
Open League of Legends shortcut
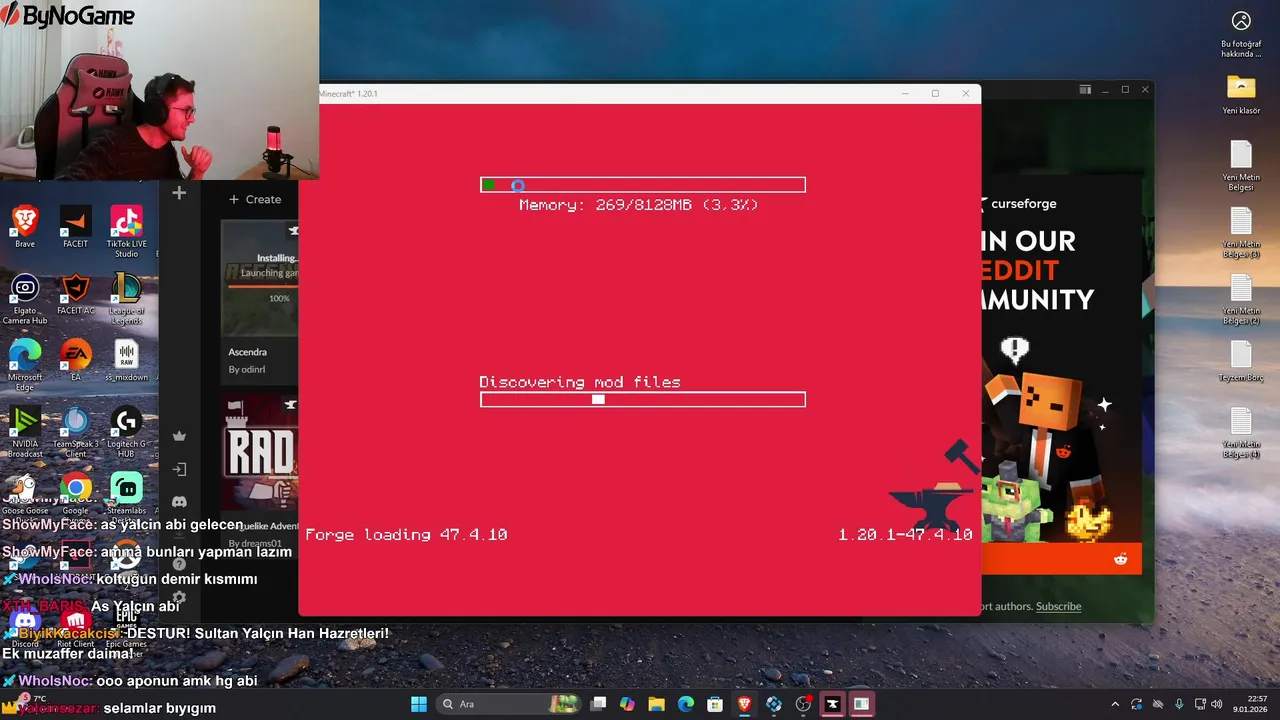coord(126,300)
